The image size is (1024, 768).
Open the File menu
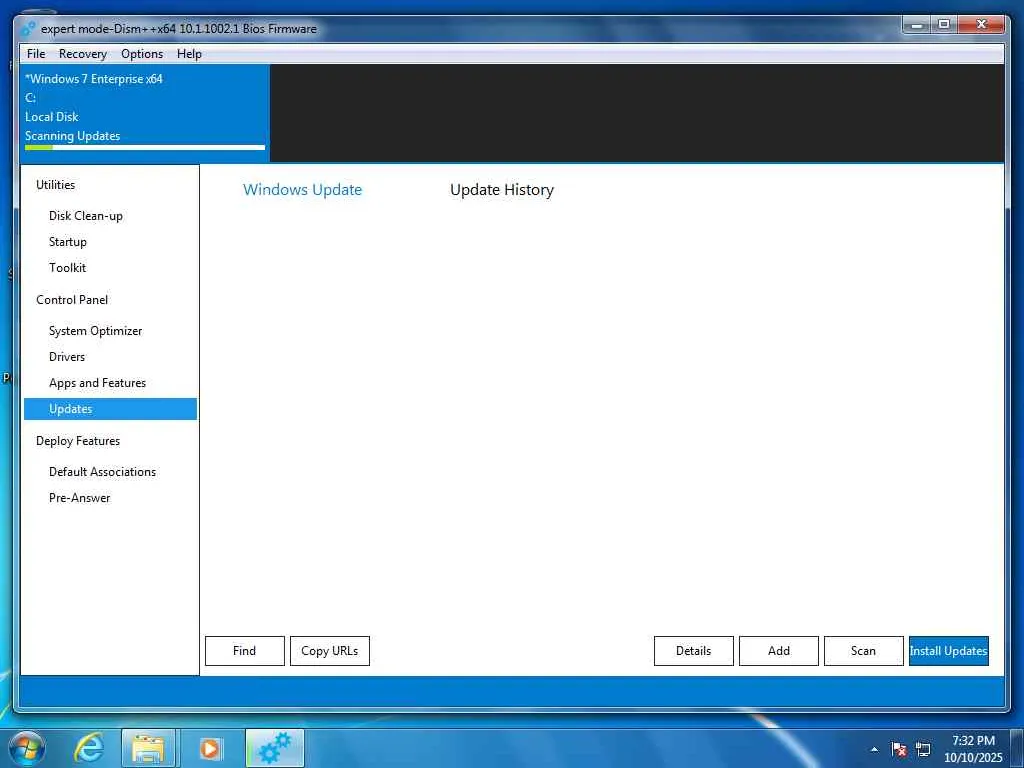click(36, 54)
